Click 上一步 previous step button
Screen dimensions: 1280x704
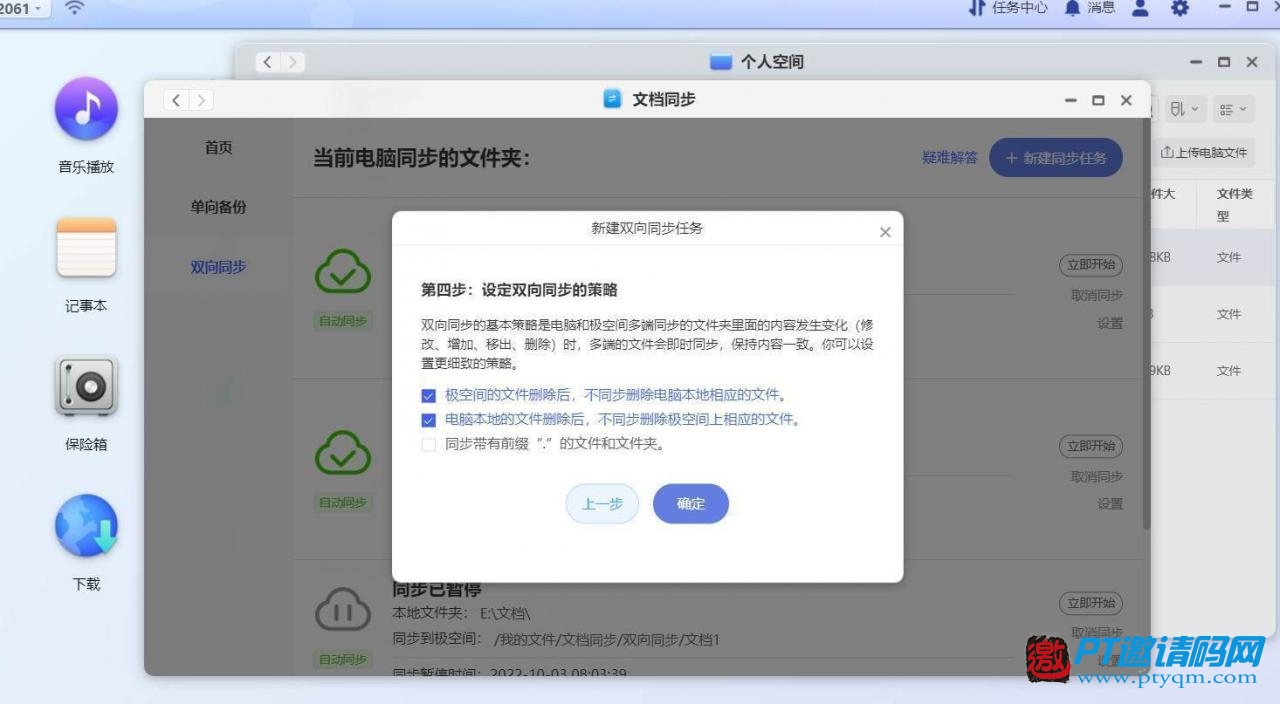point(602,504)
